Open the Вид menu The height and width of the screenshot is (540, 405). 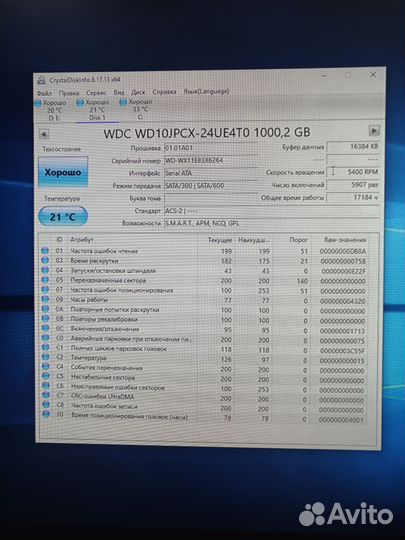click(119, 92)
